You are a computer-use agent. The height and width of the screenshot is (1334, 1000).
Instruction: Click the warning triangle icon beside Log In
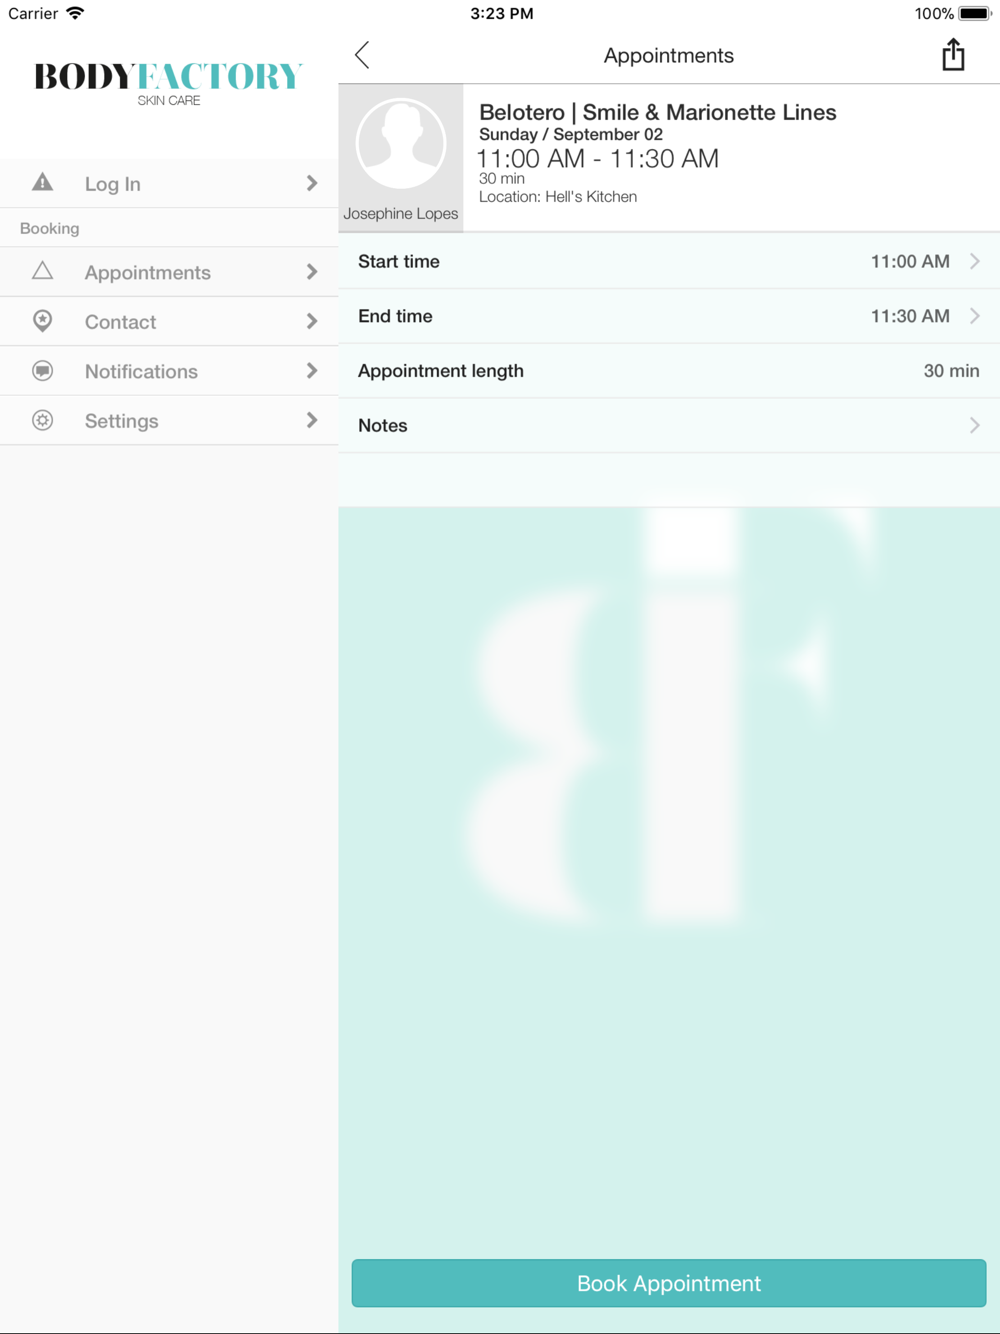click(x=42, y=182)
